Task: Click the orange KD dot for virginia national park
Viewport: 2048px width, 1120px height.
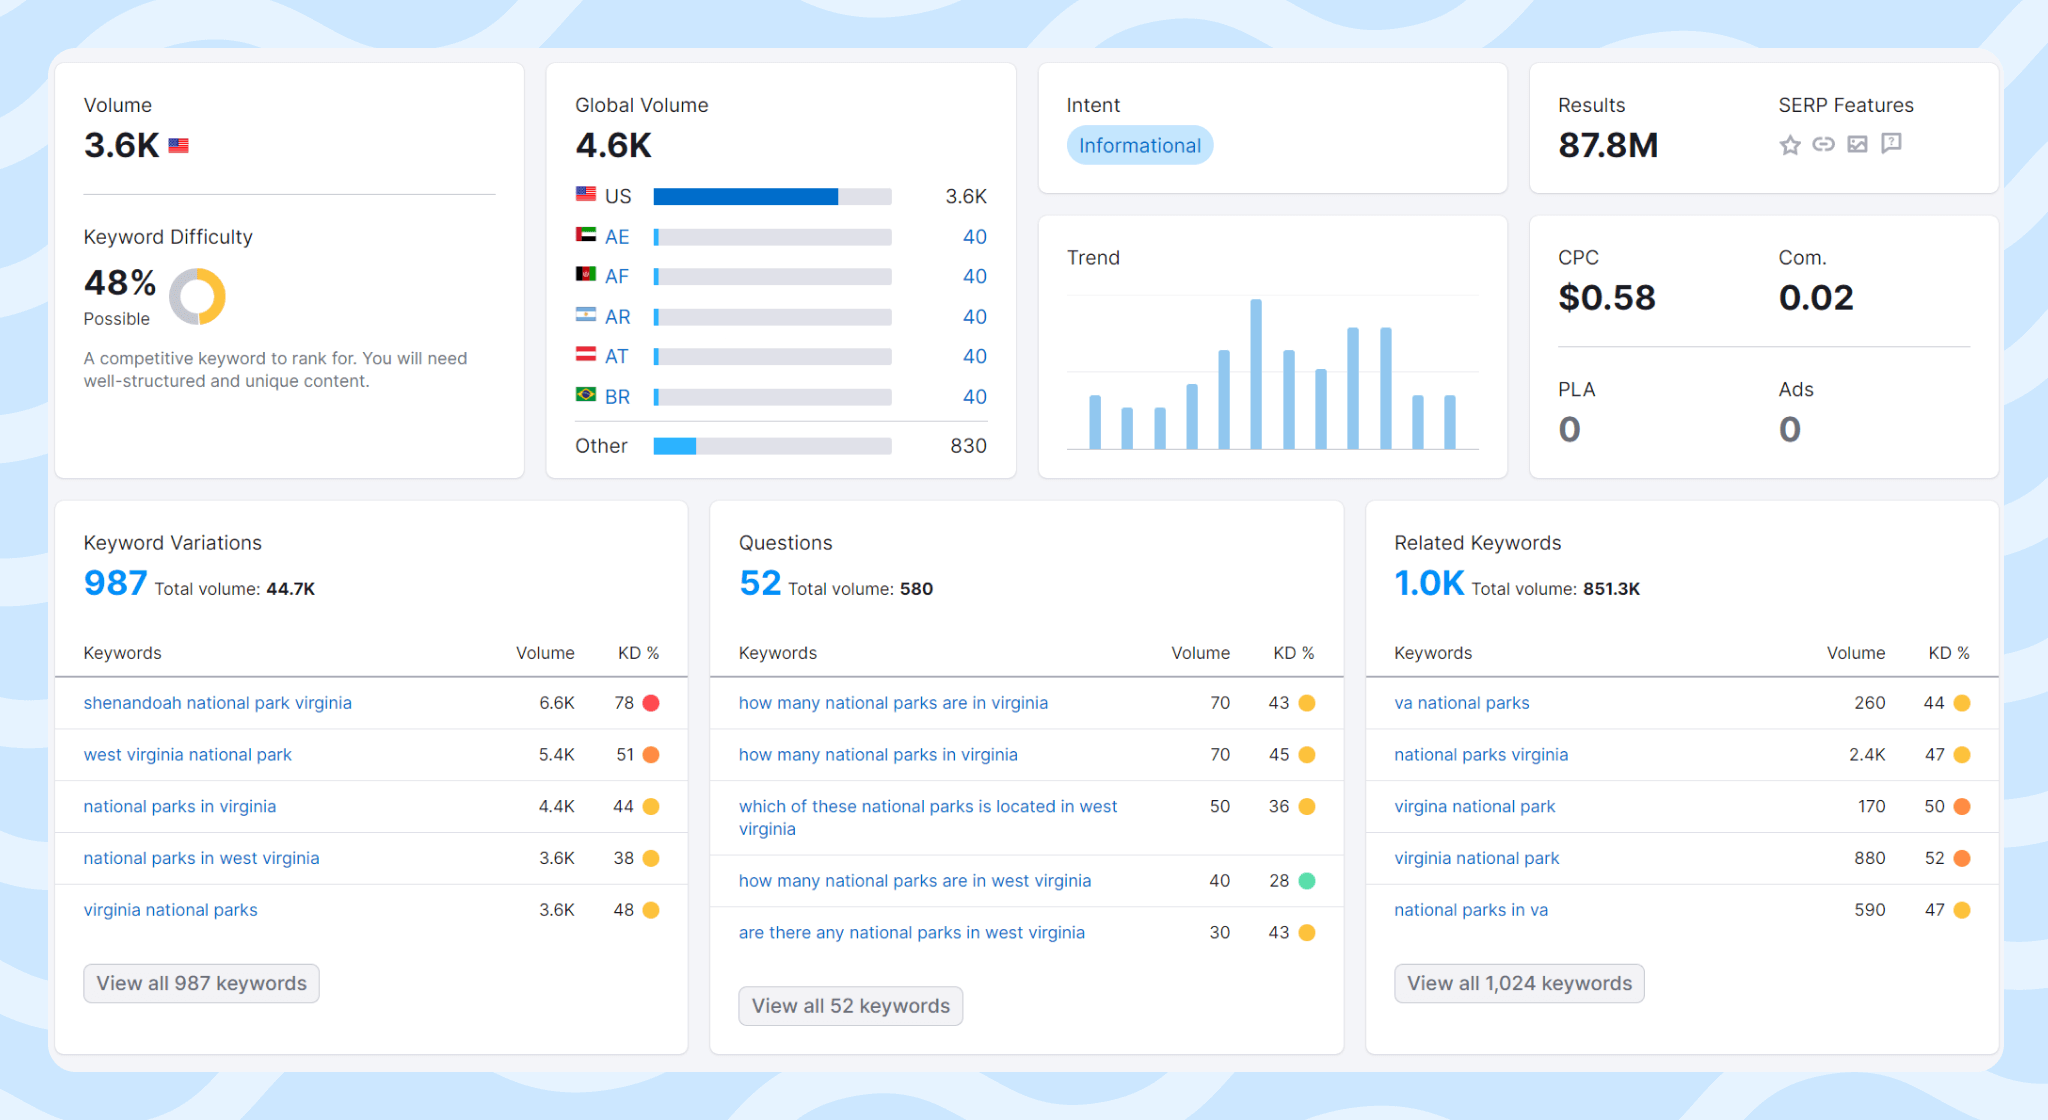Action: [1962, 858]
